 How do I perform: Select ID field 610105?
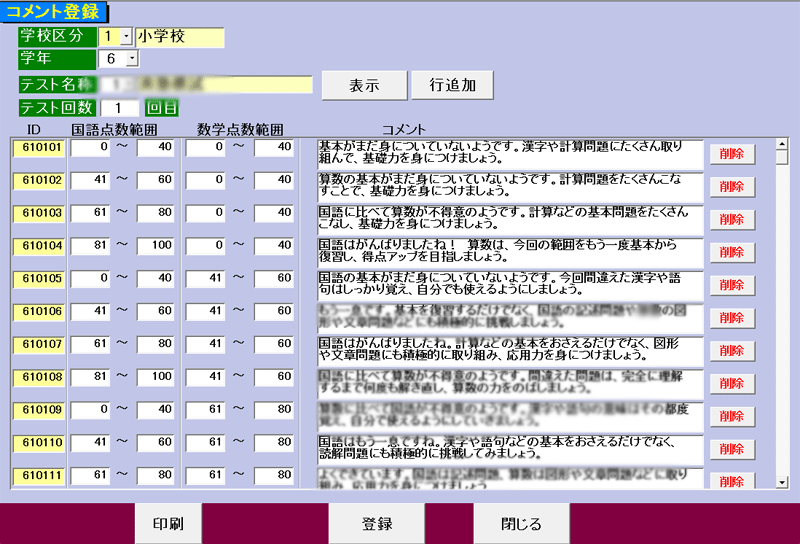pos(40,279)
